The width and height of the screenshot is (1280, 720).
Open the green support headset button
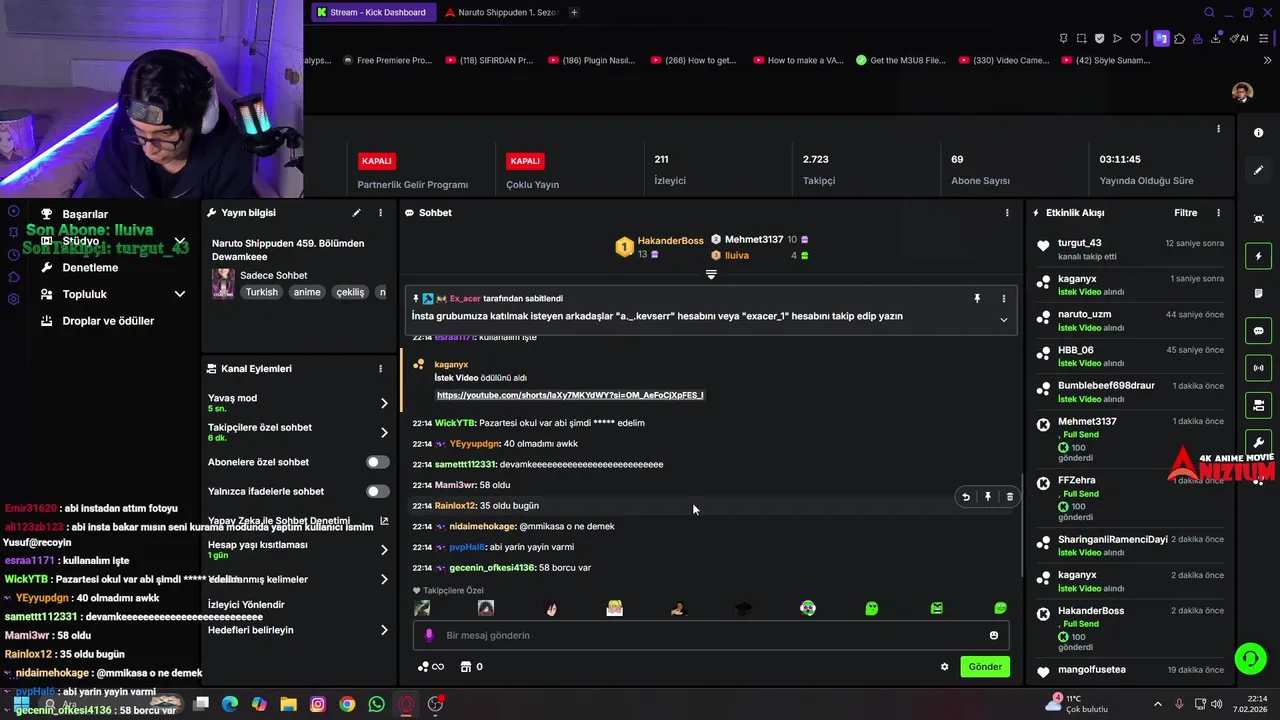tap(1250, 658)
